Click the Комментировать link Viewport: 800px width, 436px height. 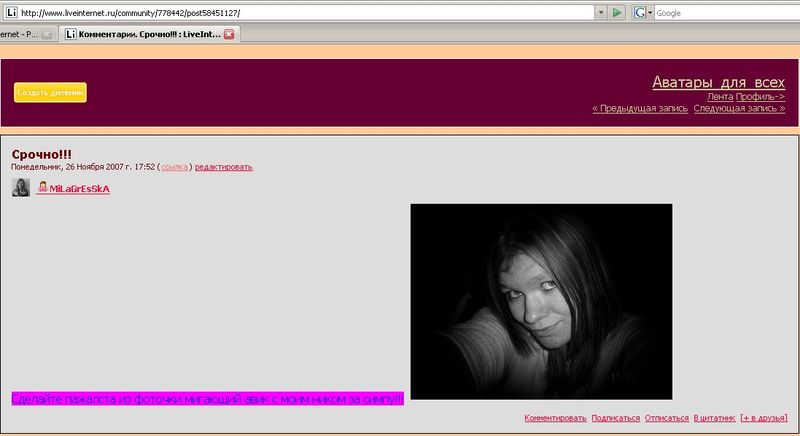[553, 418]
